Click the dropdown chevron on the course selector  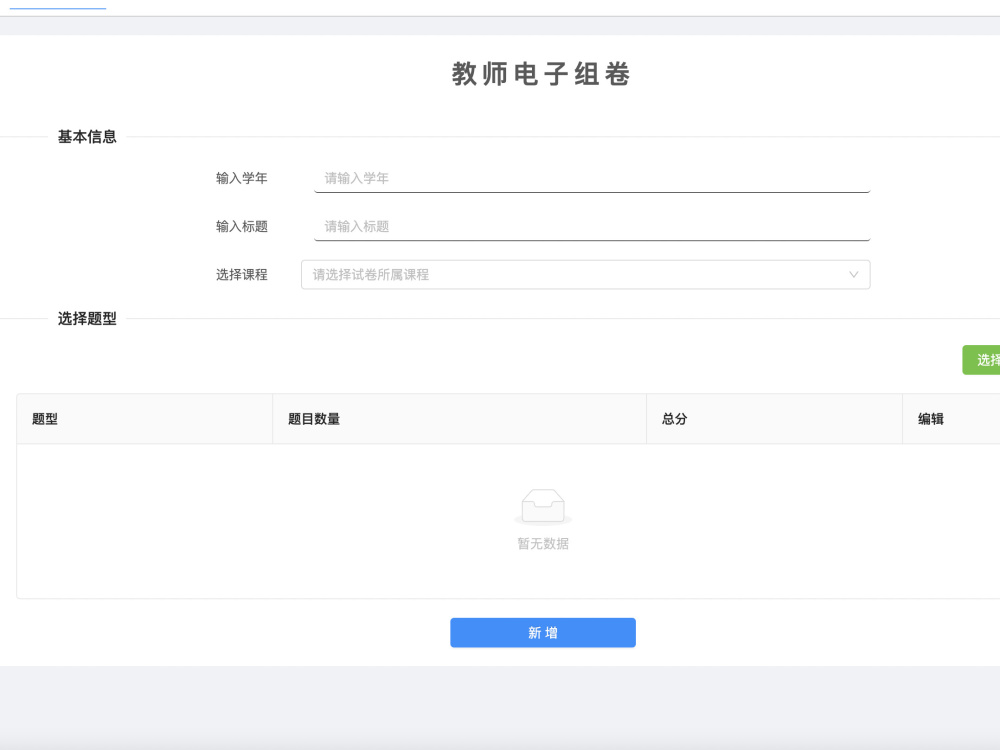point(853,274)
